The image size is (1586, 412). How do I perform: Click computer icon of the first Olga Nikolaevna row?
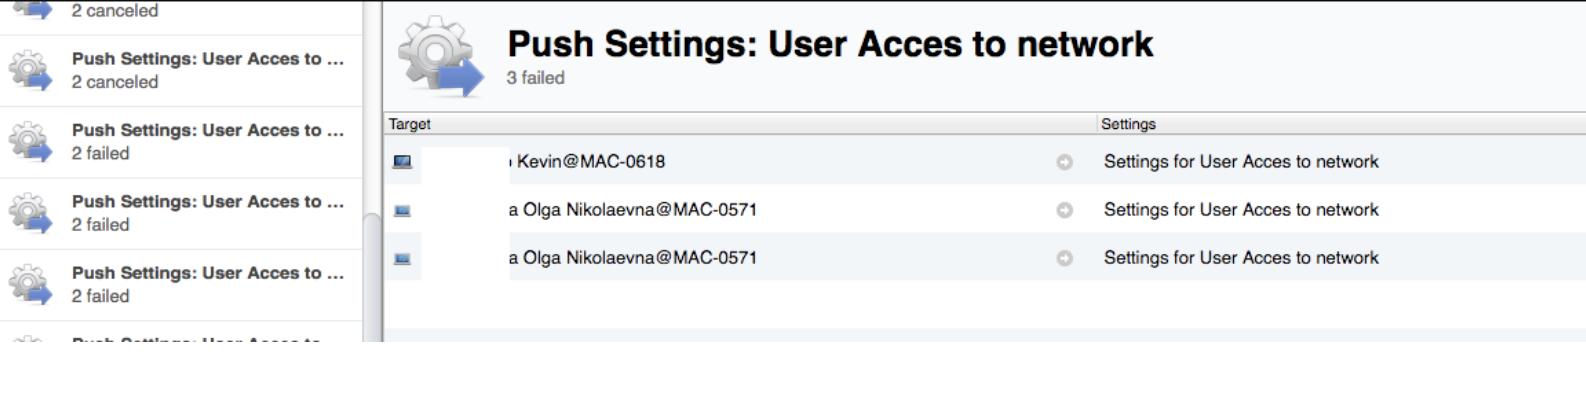point(402,210)
